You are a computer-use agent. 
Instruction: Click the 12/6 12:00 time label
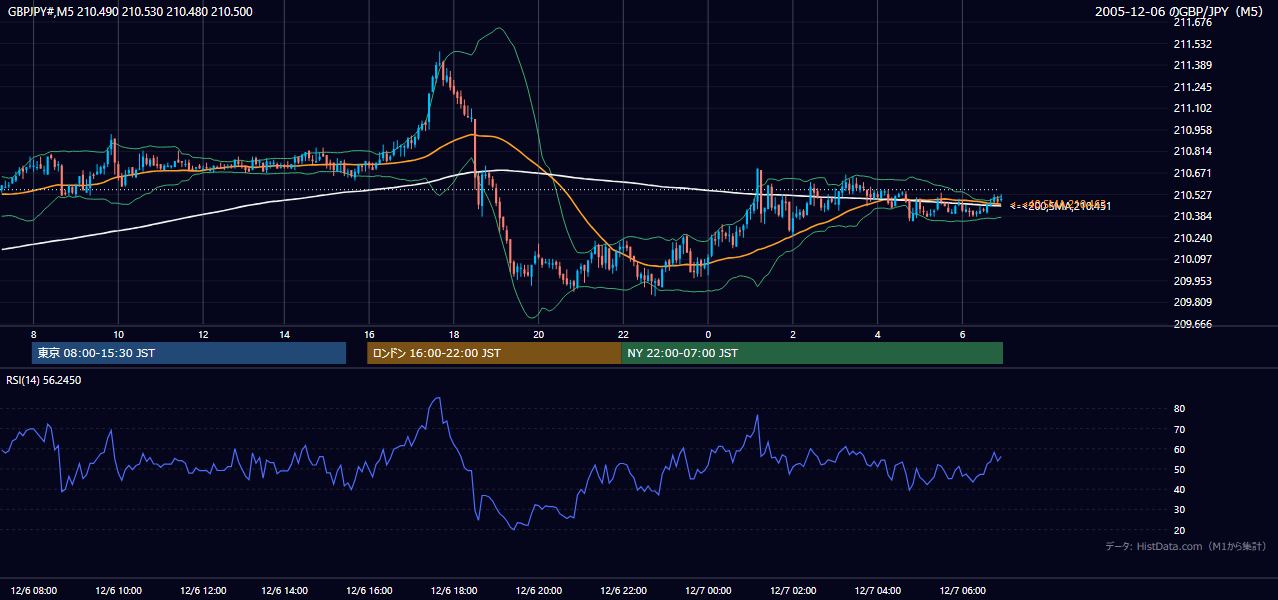203,590
